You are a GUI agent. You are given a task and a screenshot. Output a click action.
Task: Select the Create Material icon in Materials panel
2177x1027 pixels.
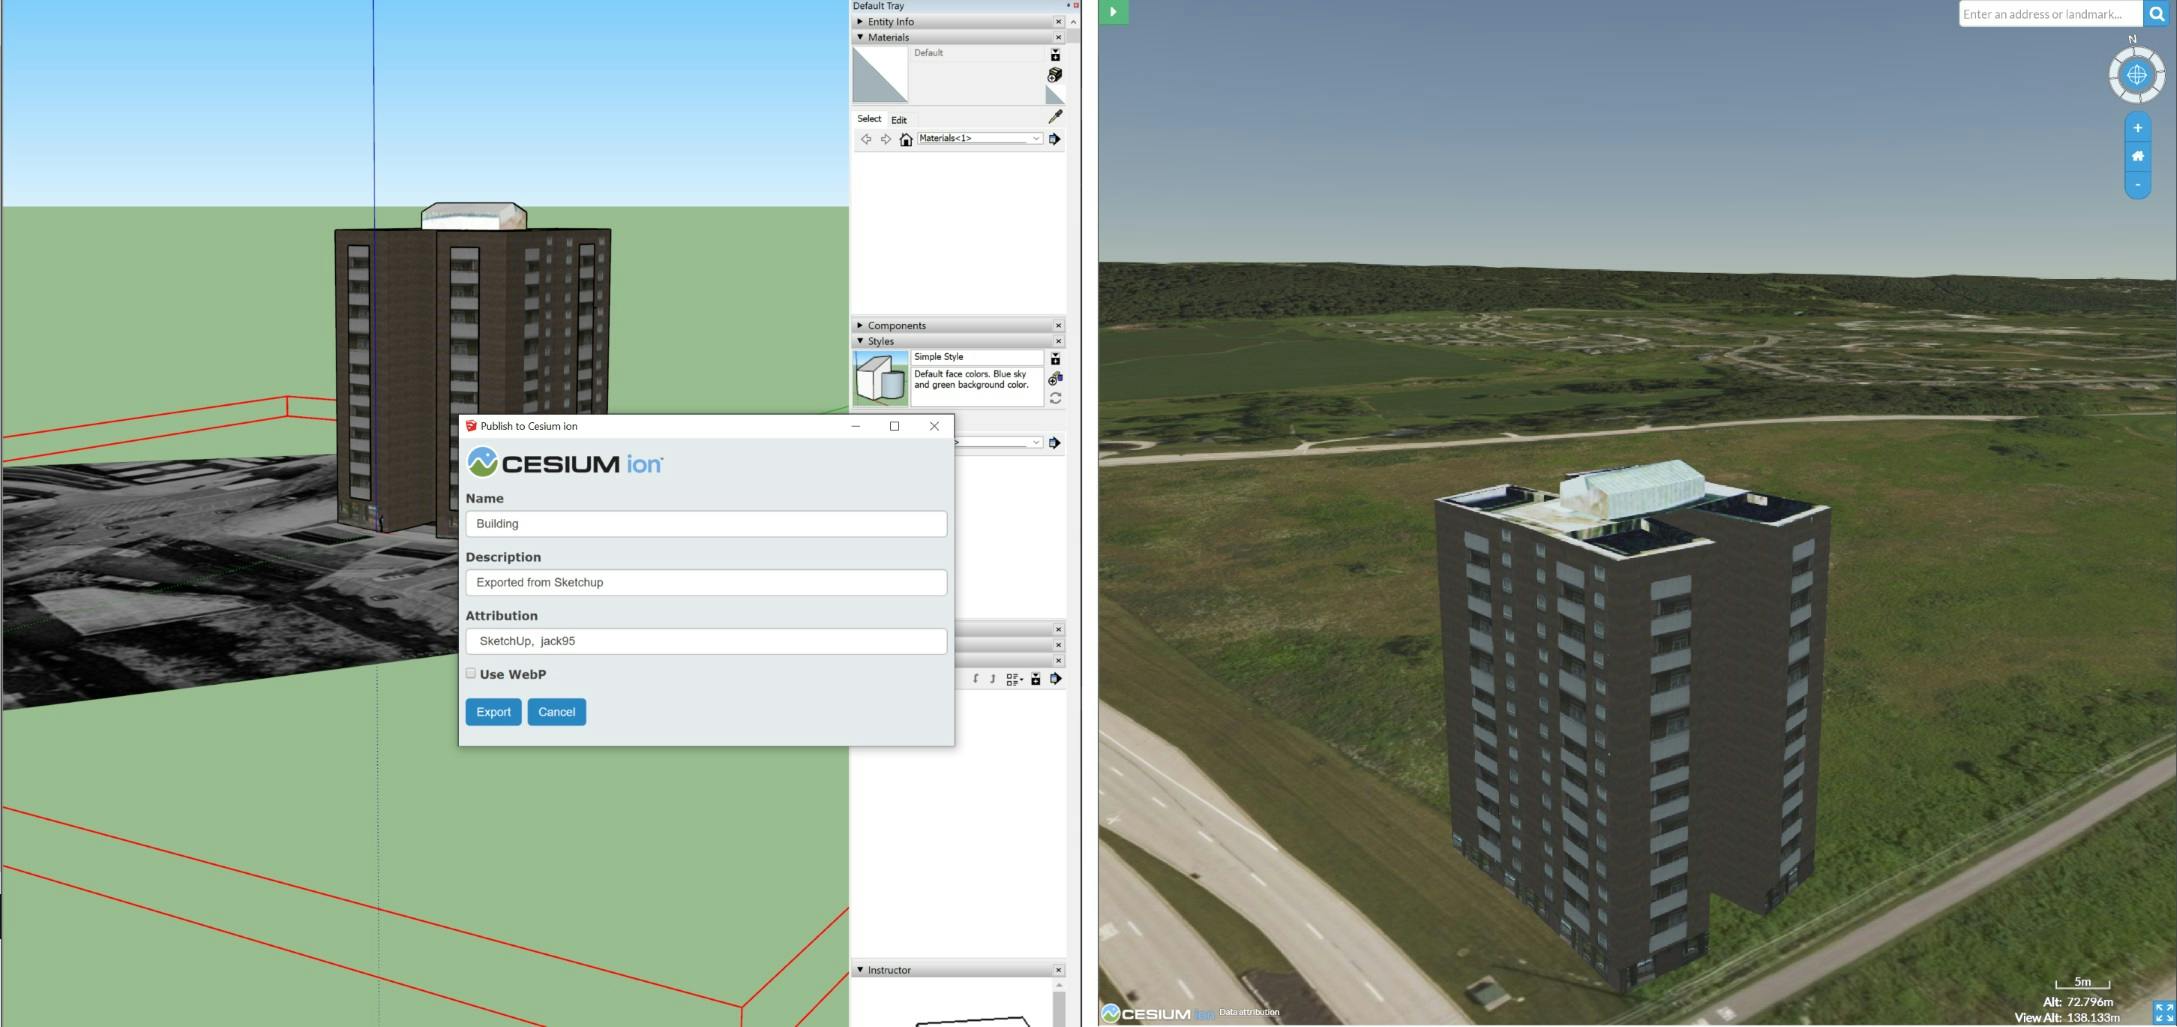click(1055, 76)
